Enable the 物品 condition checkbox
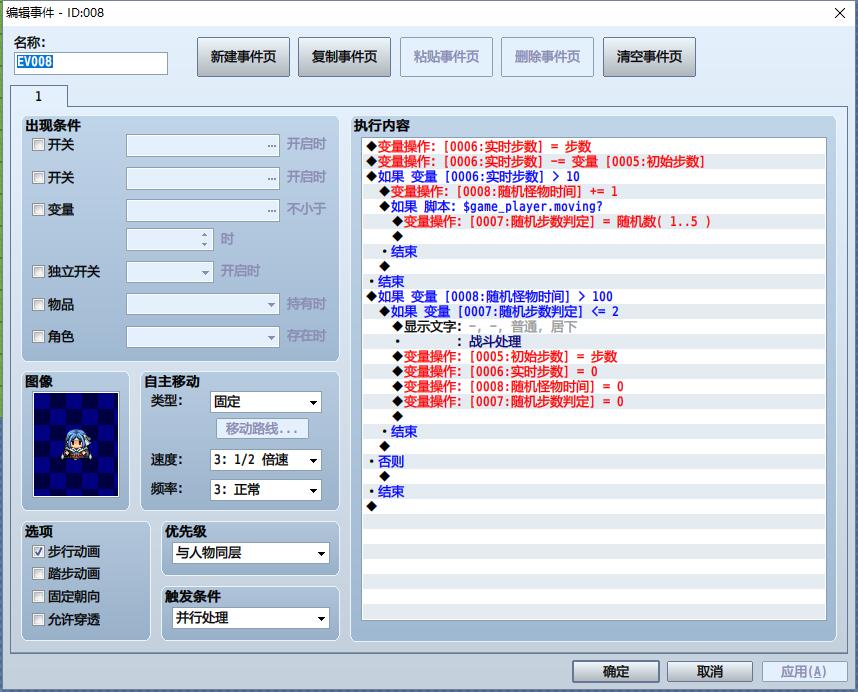Screen dimensions: 858x692 [38, 304]
